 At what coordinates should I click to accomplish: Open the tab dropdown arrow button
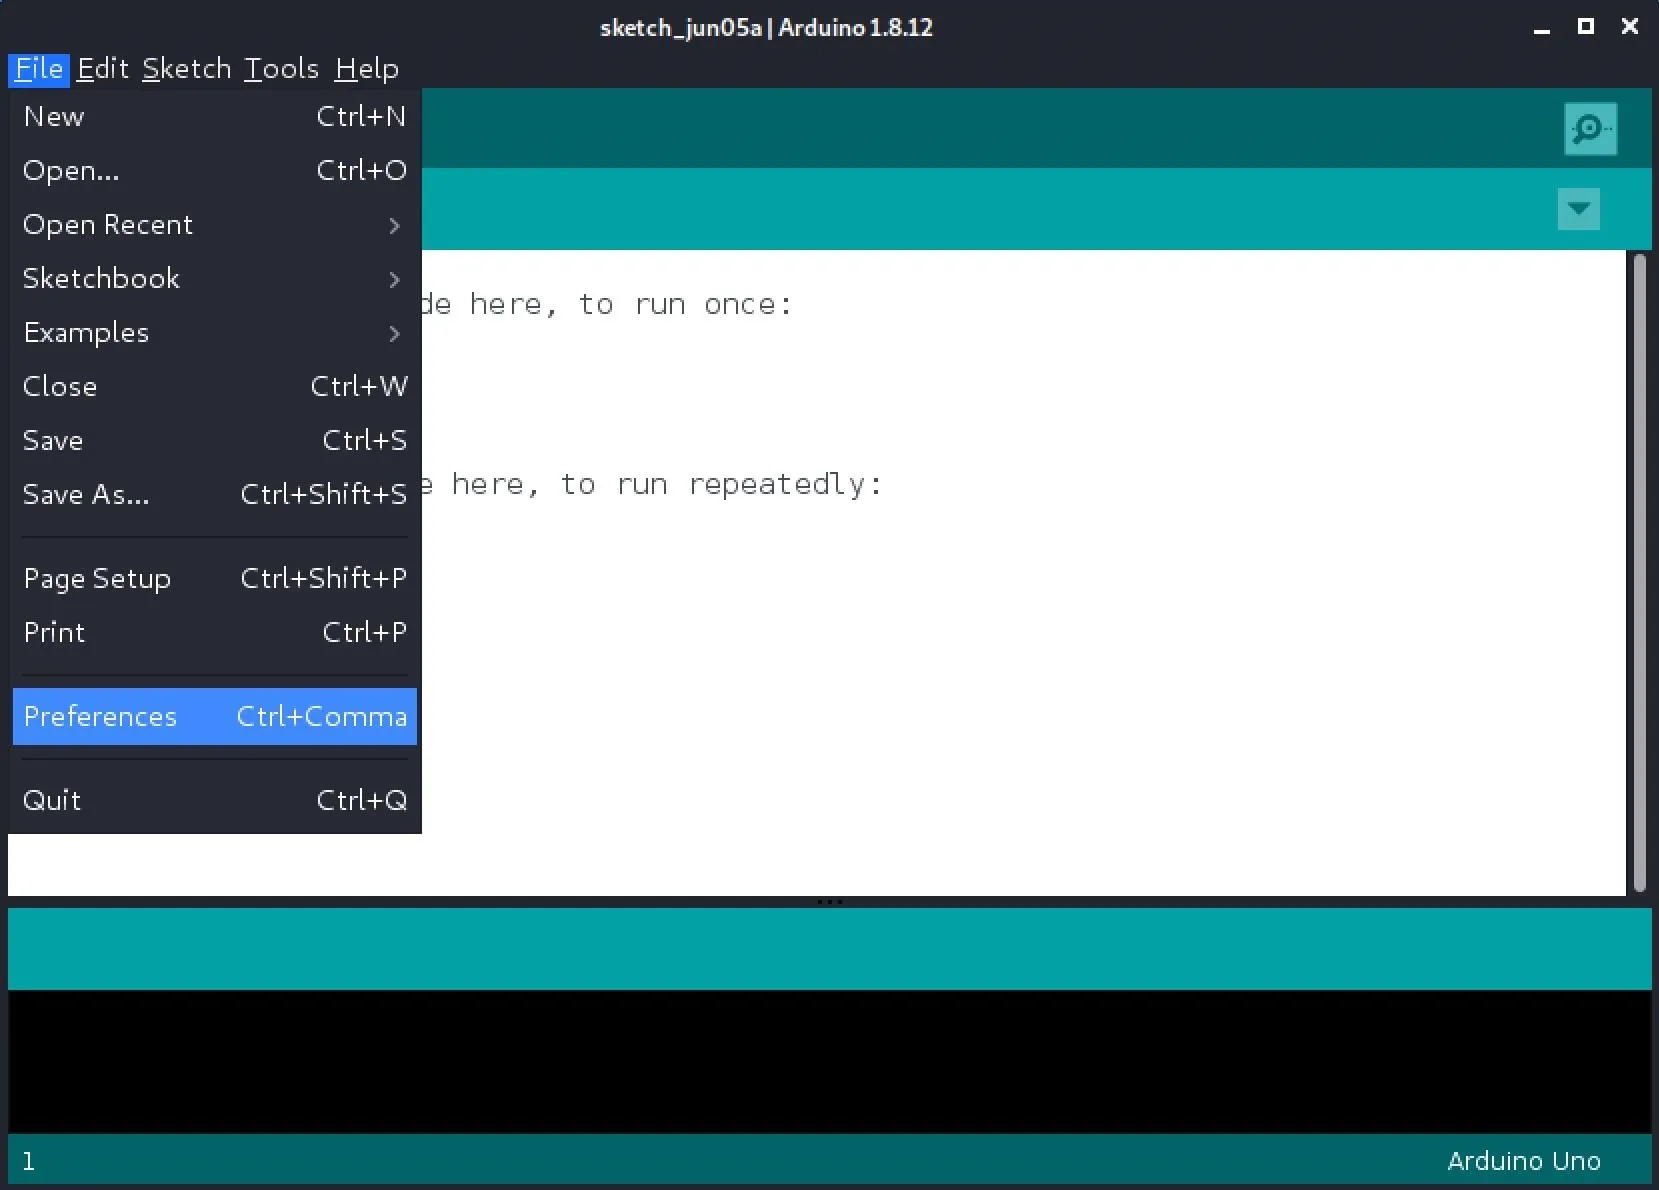(x=1578, y=209)
